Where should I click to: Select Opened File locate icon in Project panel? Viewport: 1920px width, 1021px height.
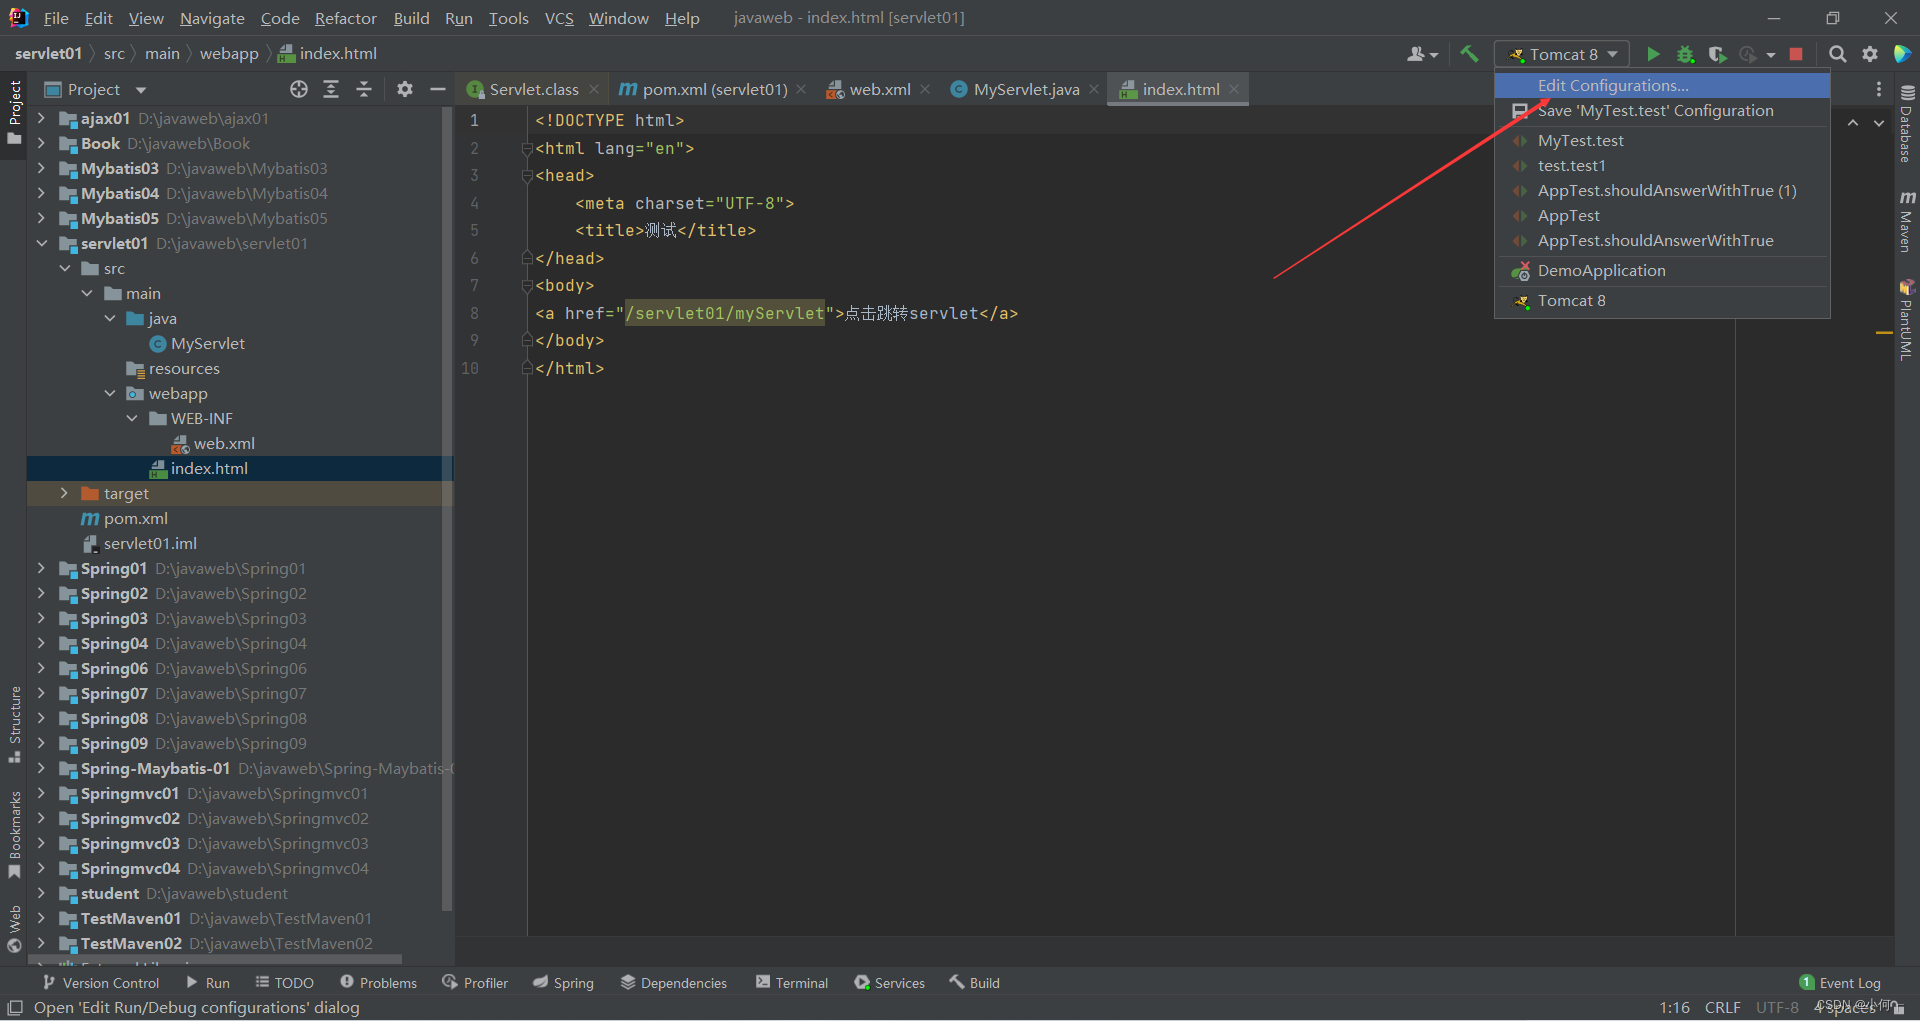(x=298, y=89)
